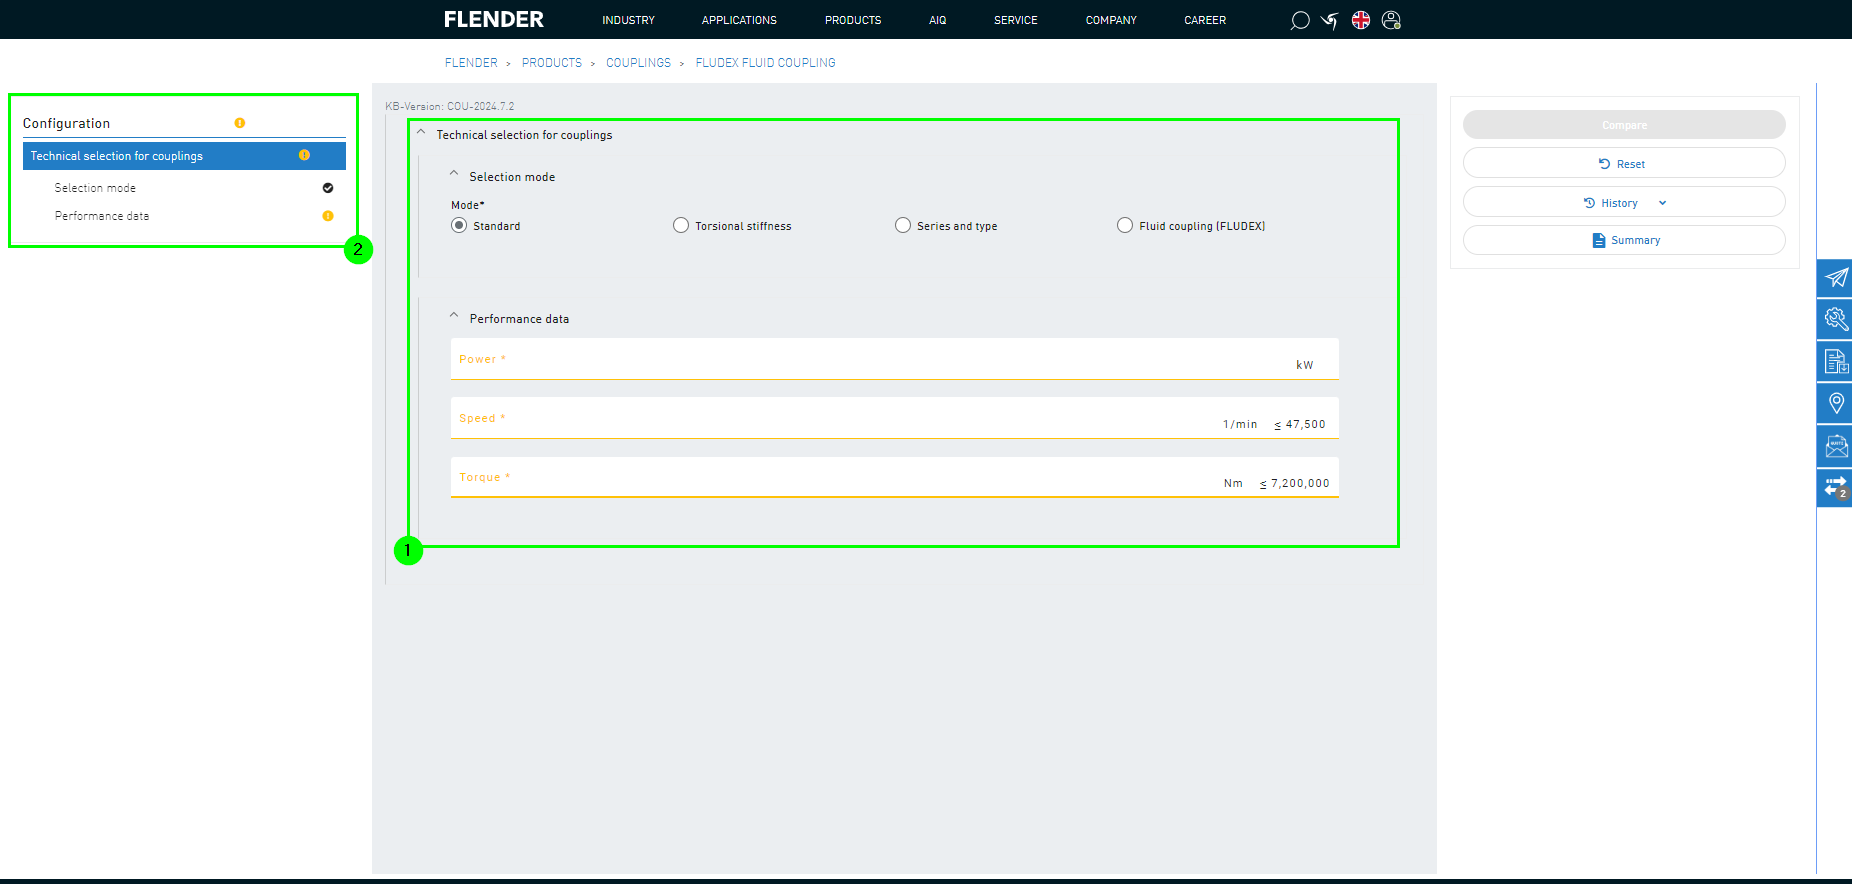1852x884 pixels.
Task: Select Selection mode in configuration tree
Action: coord(95,188)
